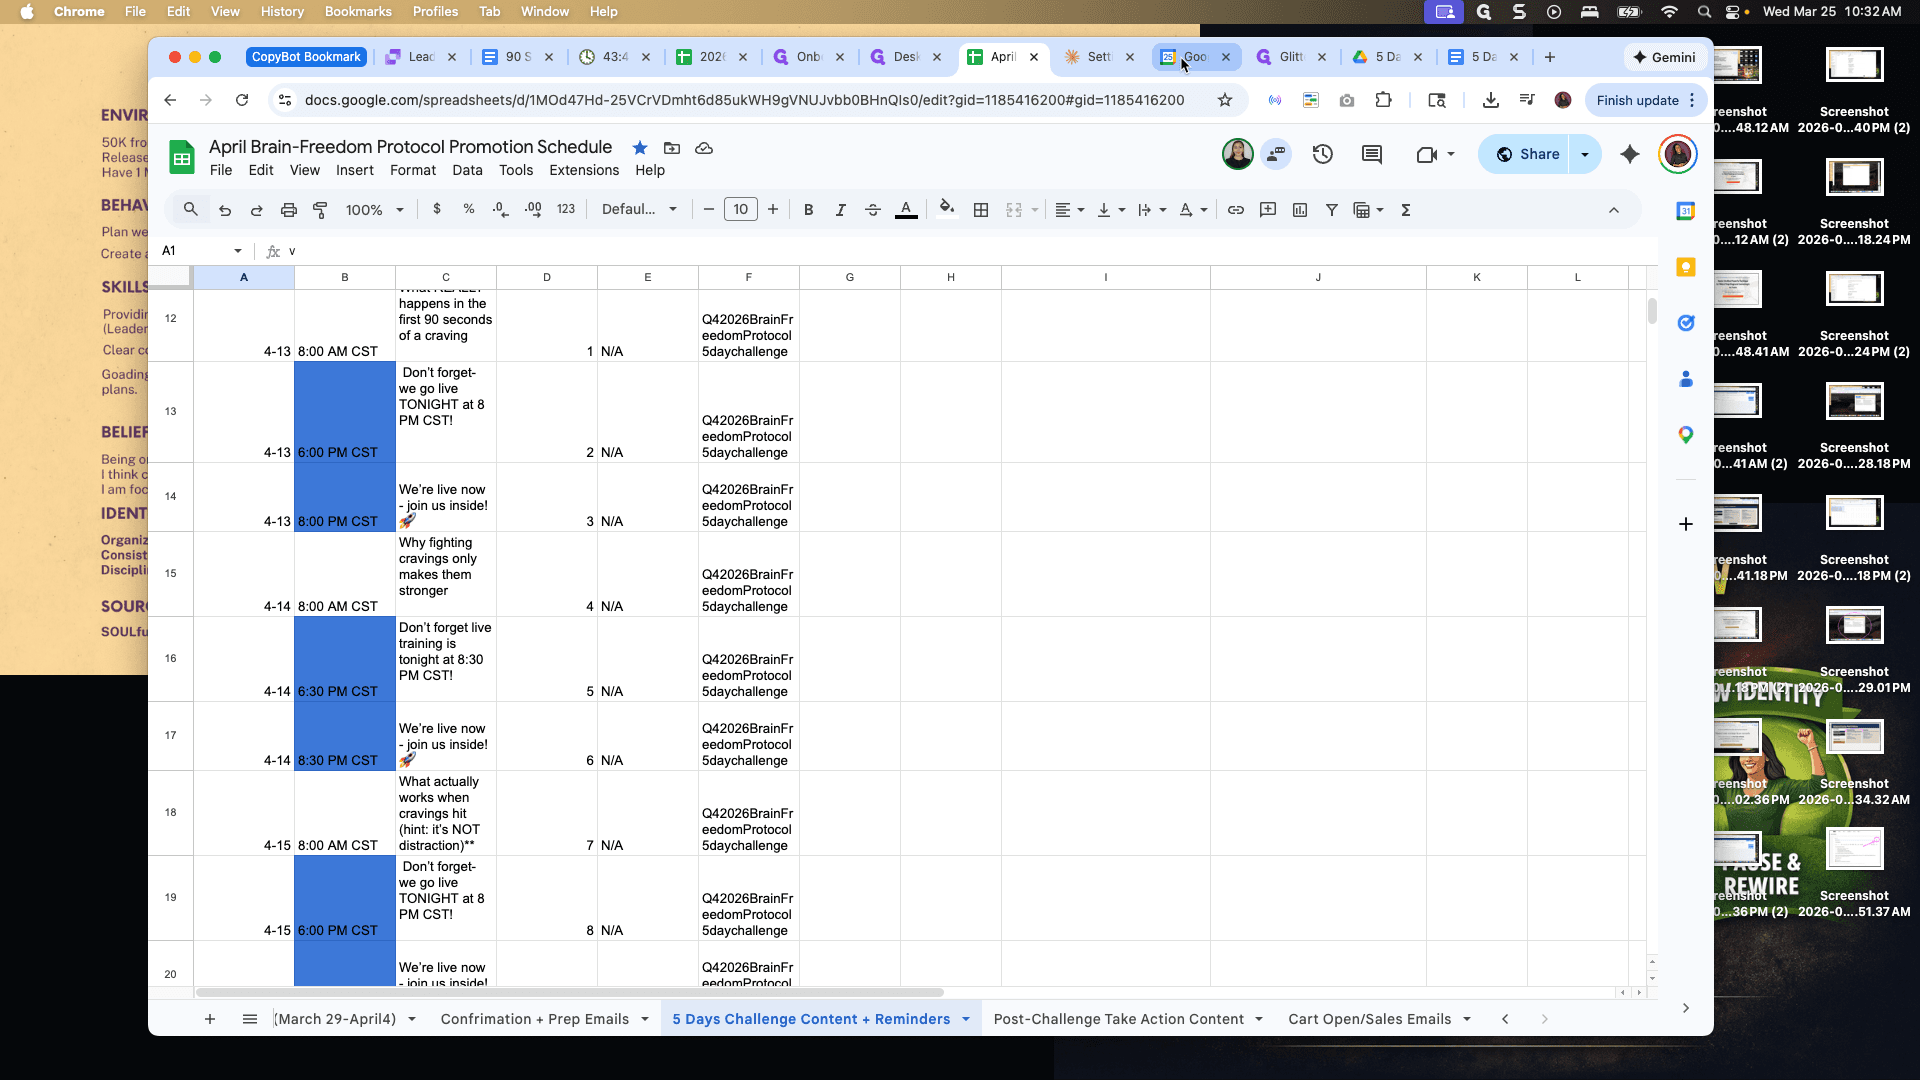
Task: Click the Insert comment icon
Action: tap(1268, 210)
